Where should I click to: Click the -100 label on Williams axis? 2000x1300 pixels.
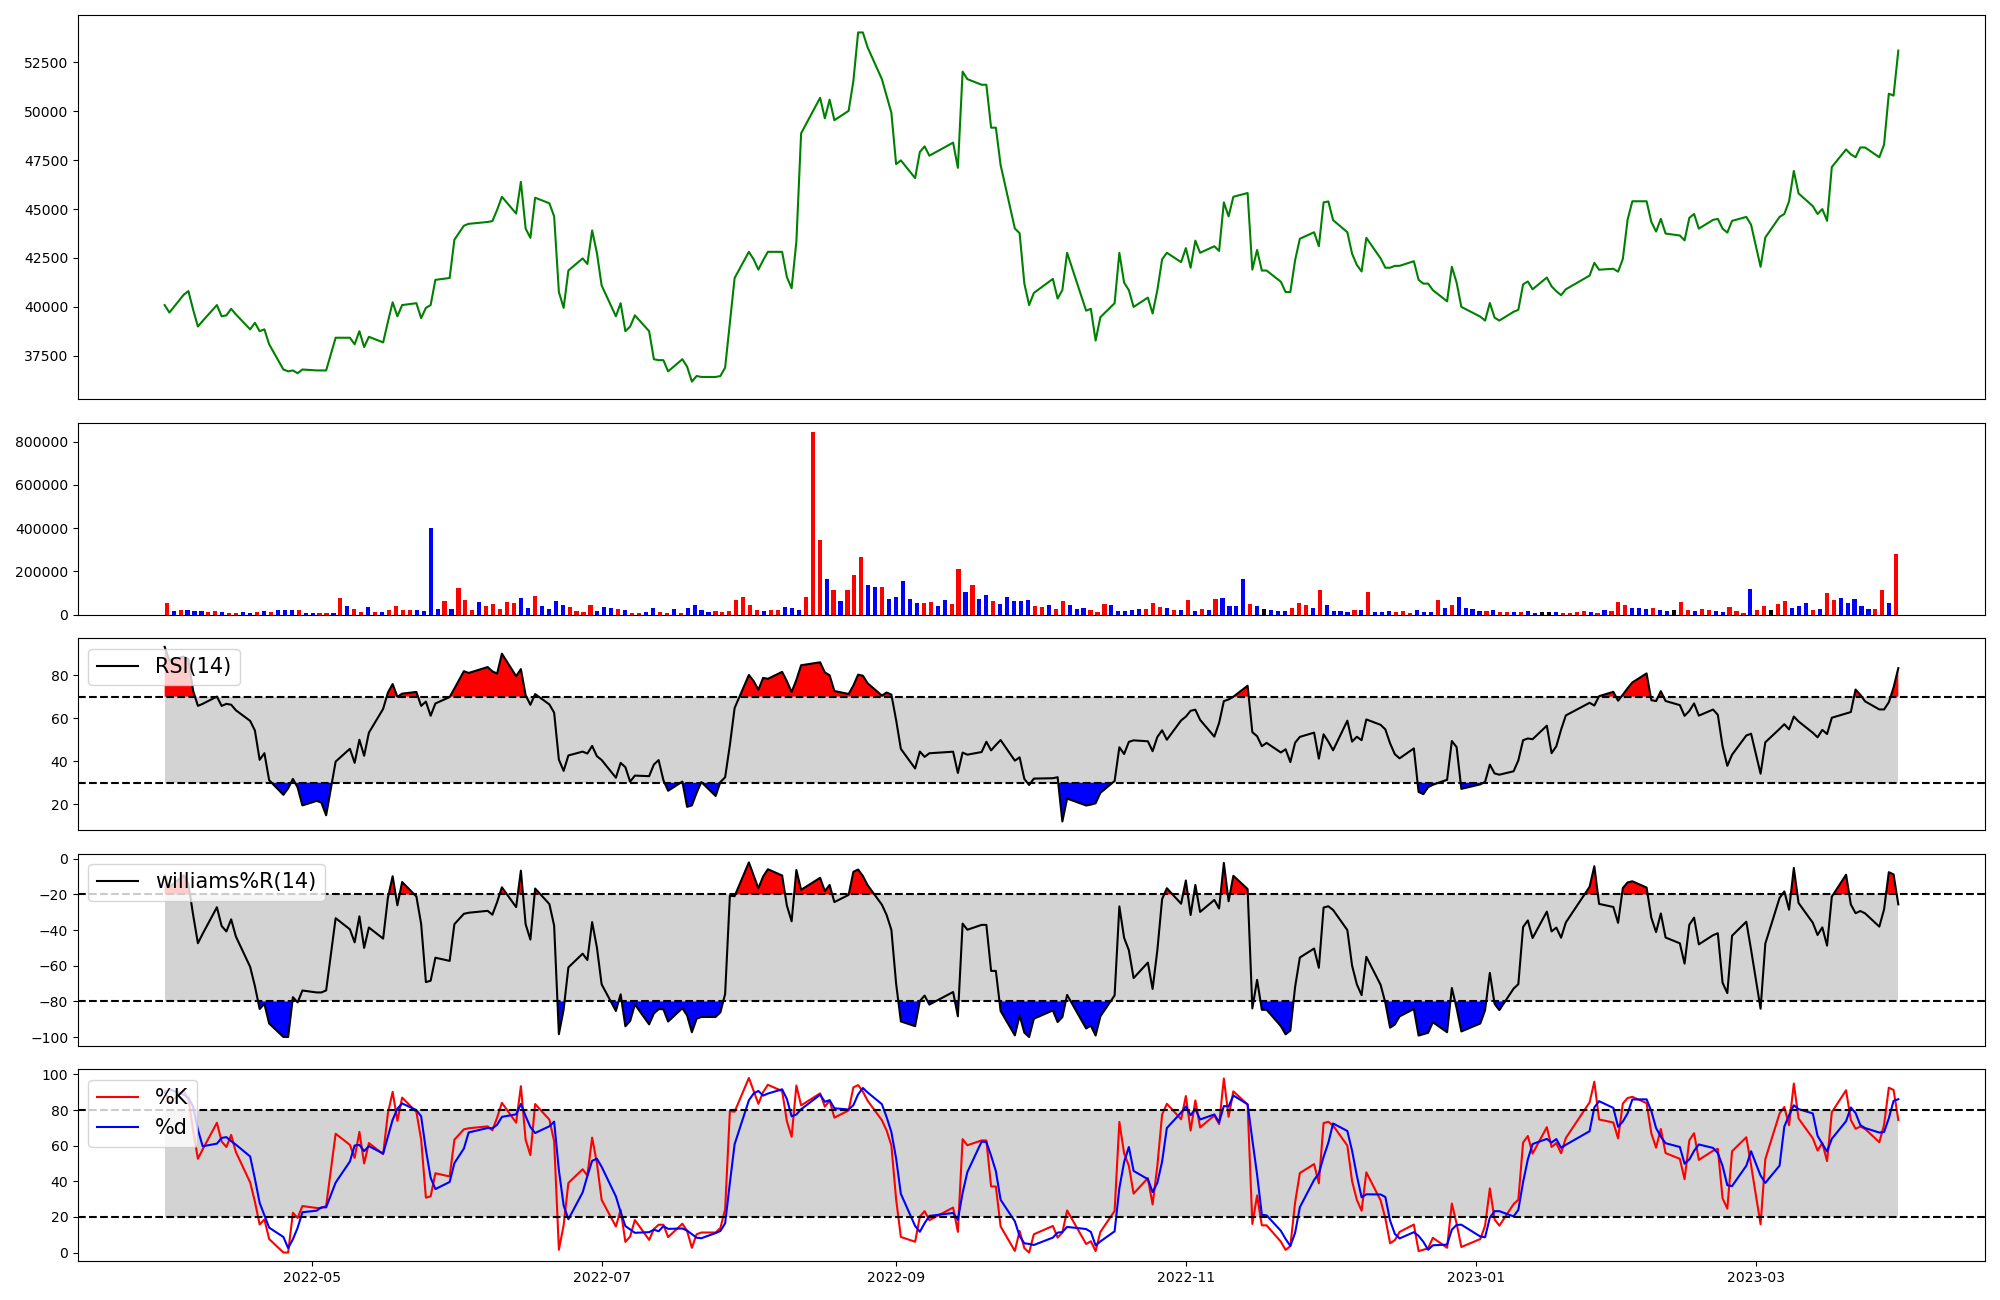coord(49,1038)
